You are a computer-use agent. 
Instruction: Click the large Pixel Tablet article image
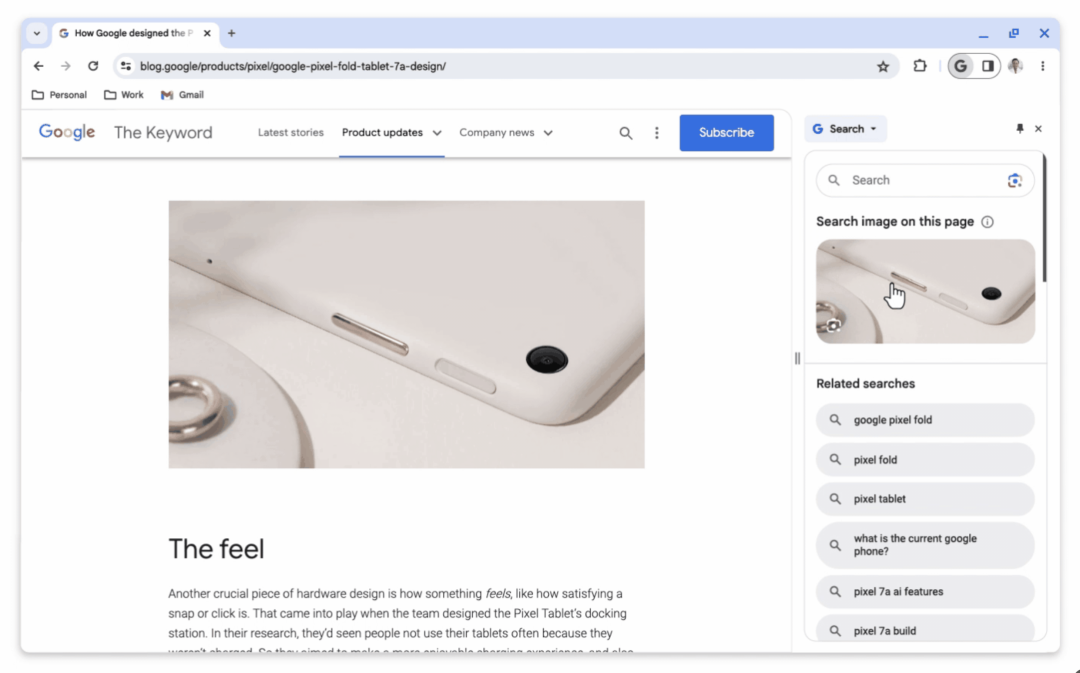point(406,335)
